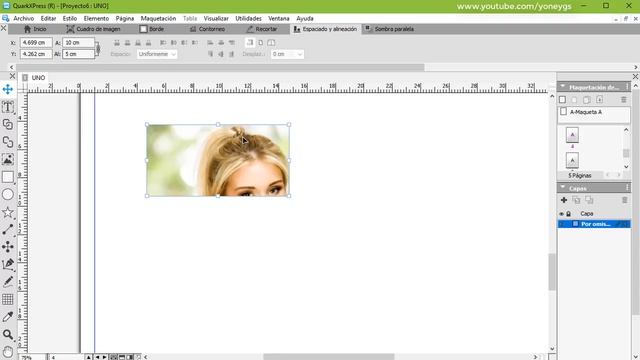This screenshot has height=360, width=640.
Task: Toggle the A-Maqueta A master page checkbox
Action: (564, 111)
